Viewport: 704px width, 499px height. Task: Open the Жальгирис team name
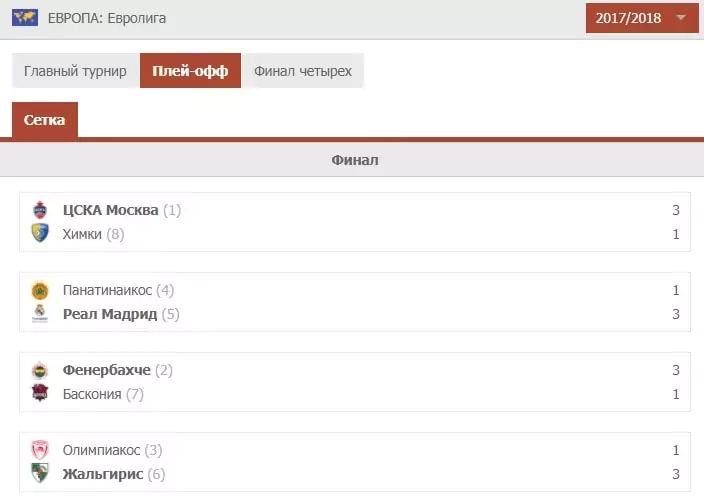[x=103, y=474]
